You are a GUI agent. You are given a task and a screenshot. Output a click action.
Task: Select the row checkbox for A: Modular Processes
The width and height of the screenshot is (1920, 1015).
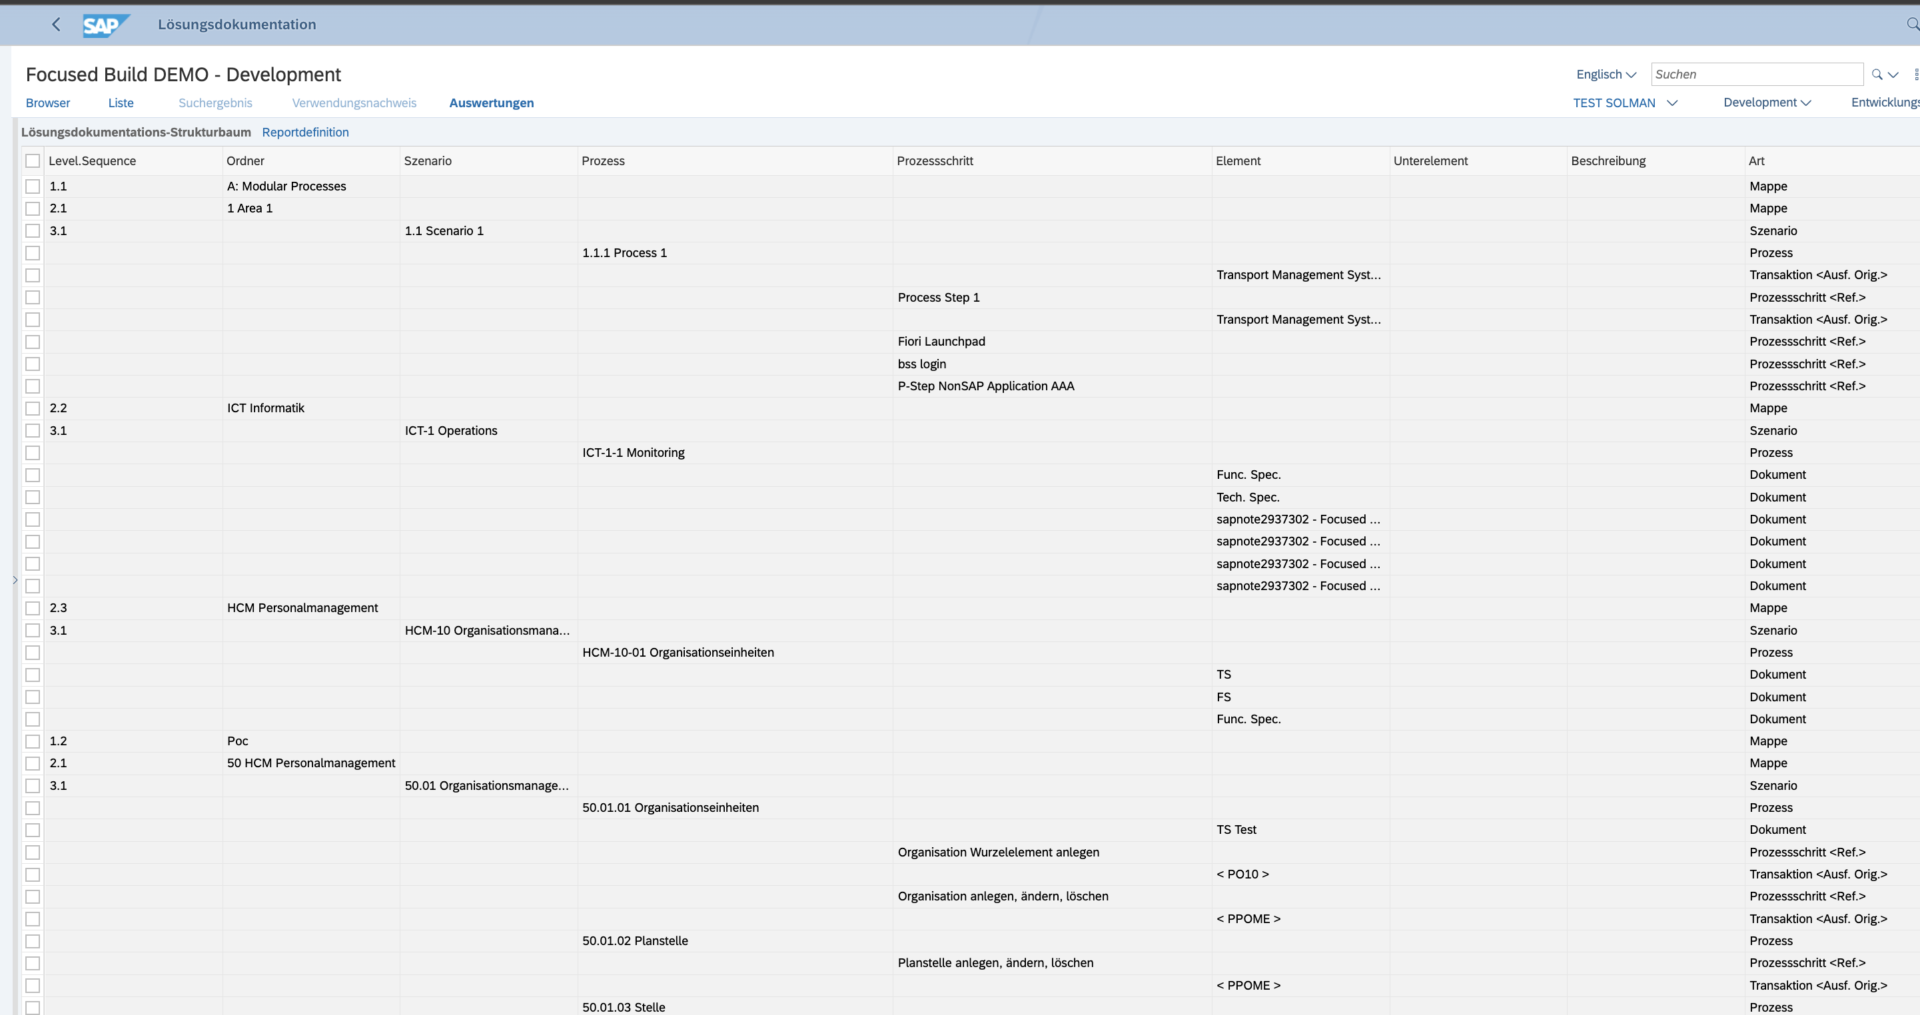point(33,186)
